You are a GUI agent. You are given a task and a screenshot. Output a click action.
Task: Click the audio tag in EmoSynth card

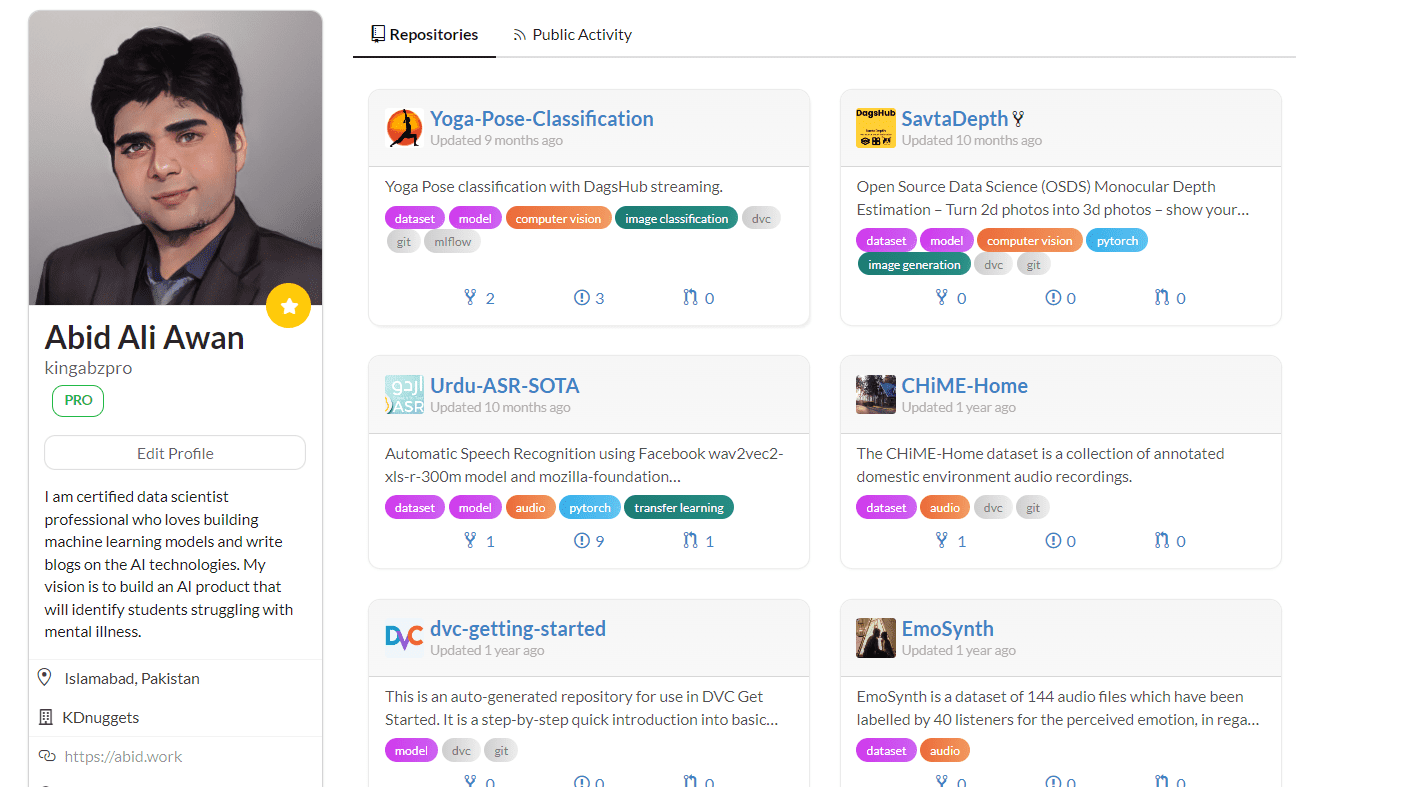[x=945, y=750]
